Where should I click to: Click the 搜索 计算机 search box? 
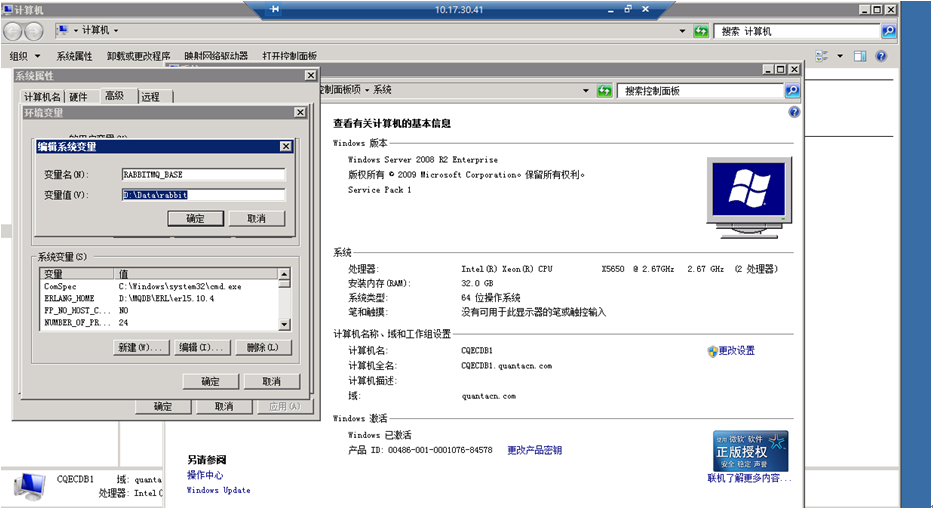pos(796,31)
